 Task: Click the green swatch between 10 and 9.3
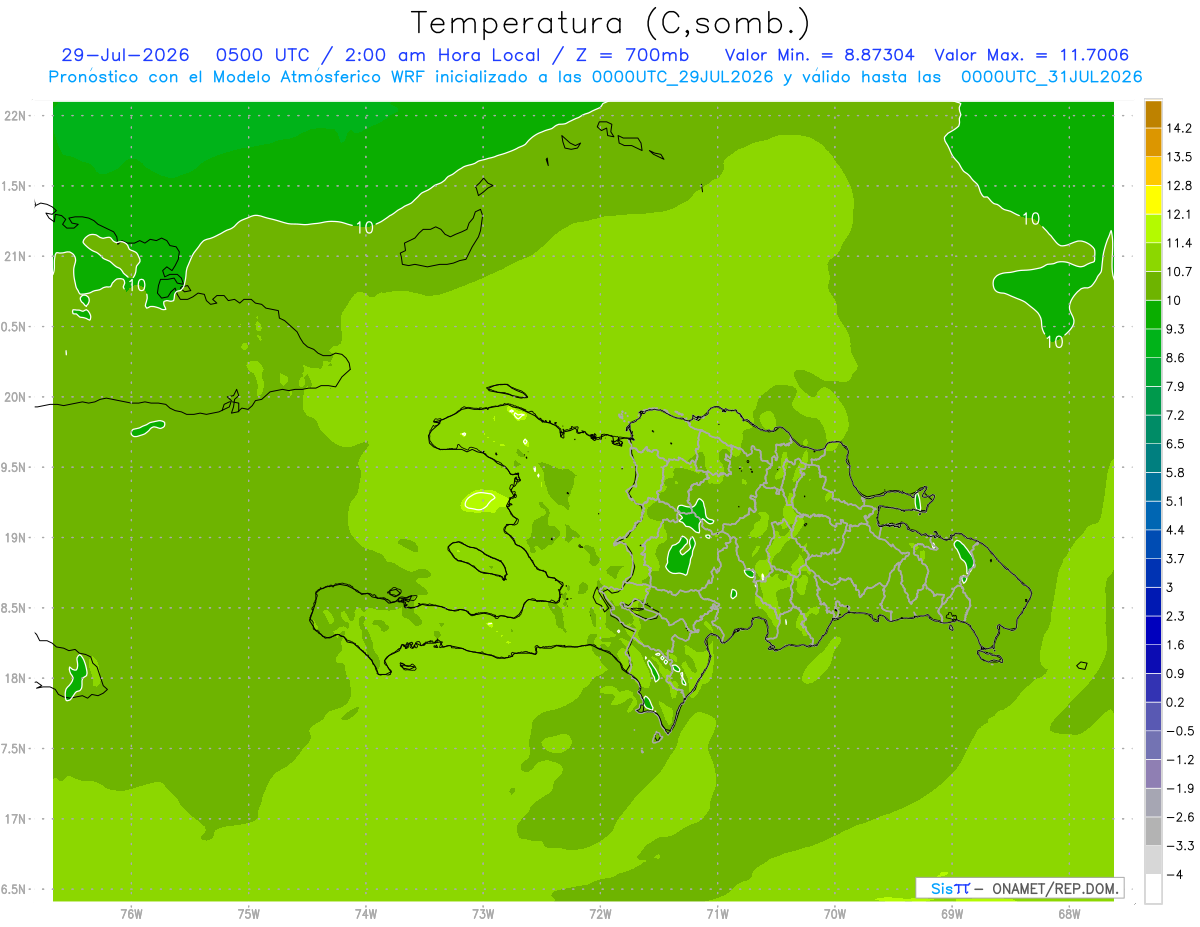pos(1153,315)
